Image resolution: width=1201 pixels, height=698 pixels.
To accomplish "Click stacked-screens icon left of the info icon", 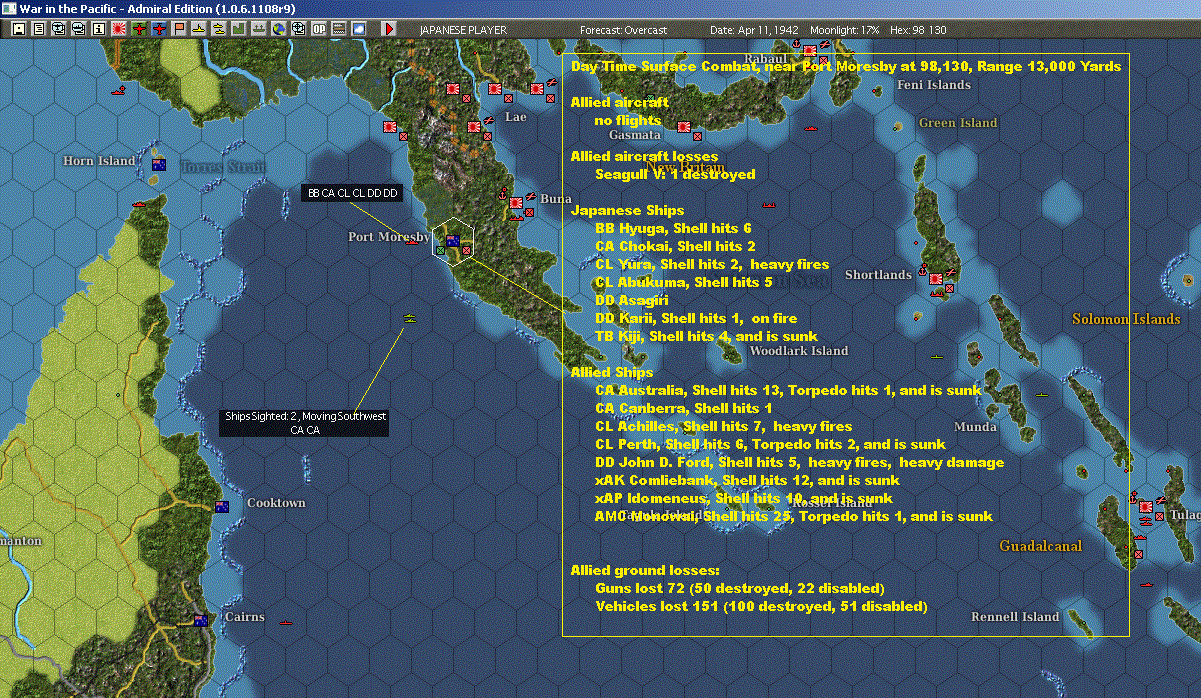I will tap(78, 29).
